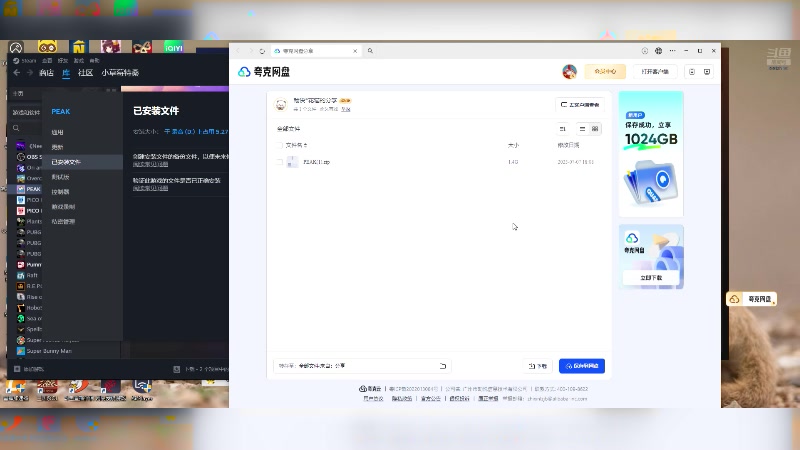Open the Steam menu in Steam window
Image resolution: width=800 pixels, height=450 pixels.
[25, 60]
